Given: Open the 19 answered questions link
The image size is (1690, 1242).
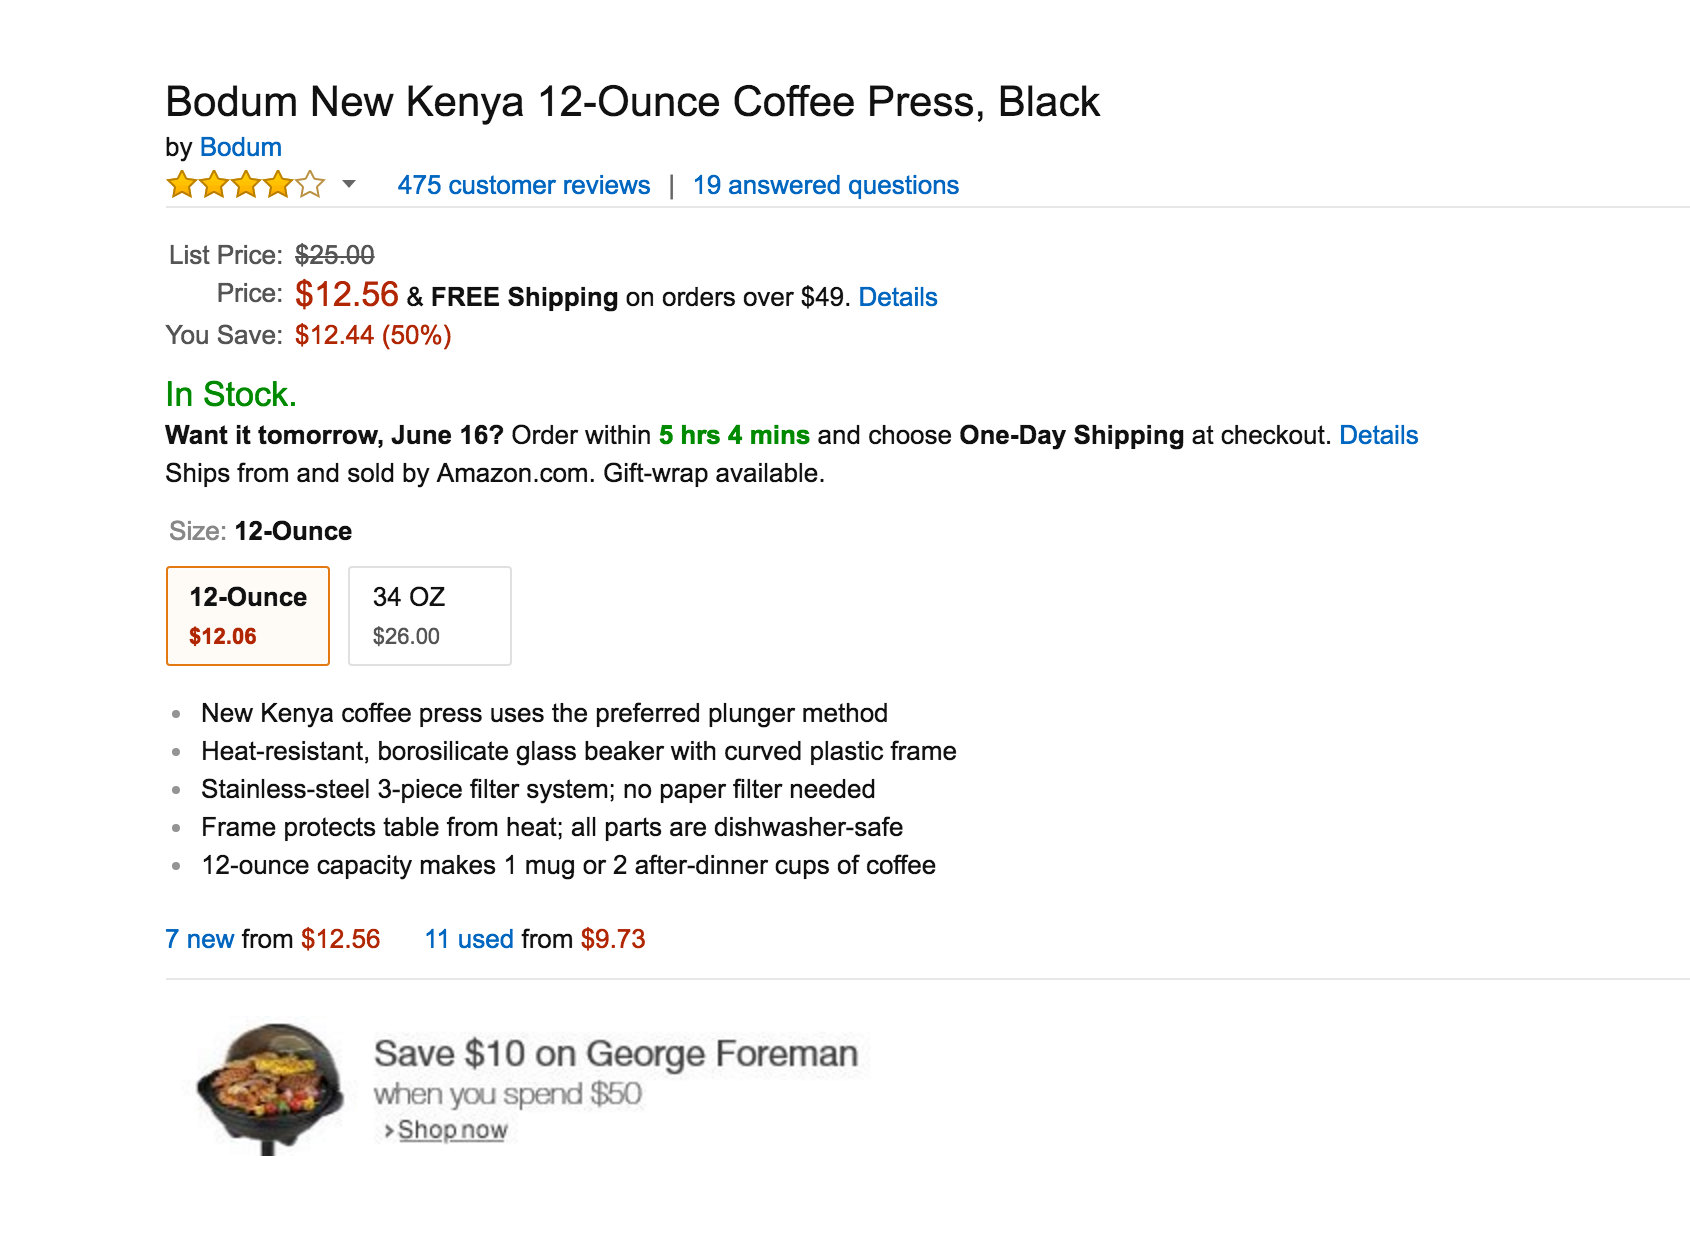Looking at the screenshot, I should point(825,185).
